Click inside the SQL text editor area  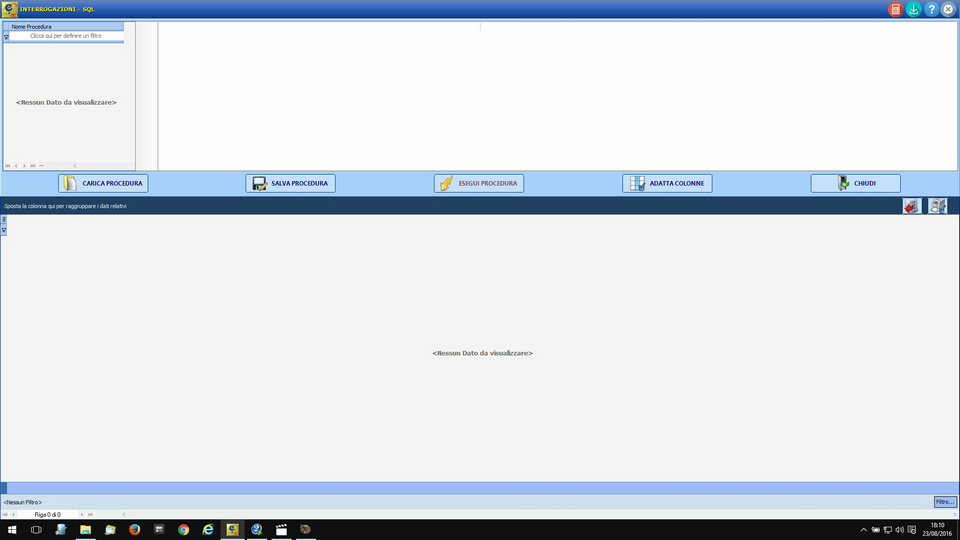pos(557,96)
